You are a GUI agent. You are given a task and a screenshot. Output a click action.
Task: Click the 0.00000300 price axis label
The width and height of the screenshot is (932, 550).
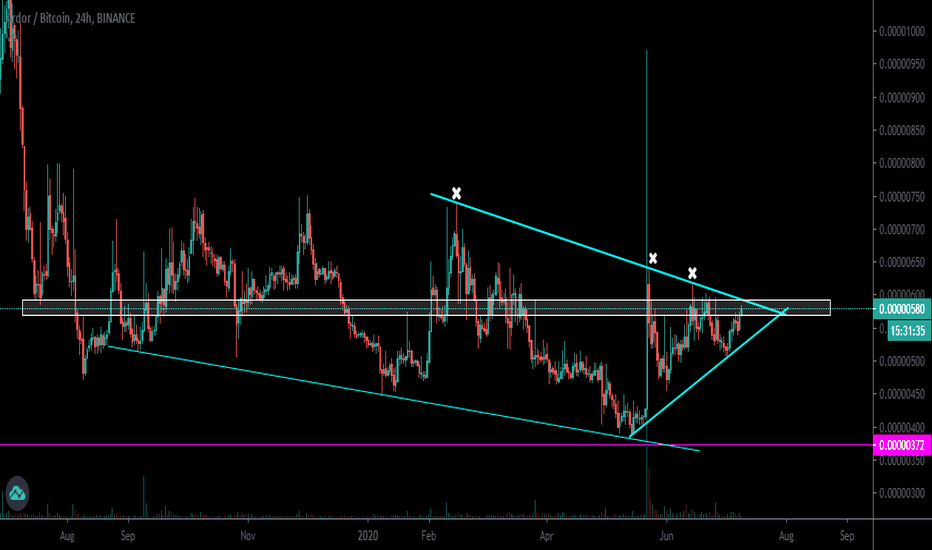tap(902, 493)
